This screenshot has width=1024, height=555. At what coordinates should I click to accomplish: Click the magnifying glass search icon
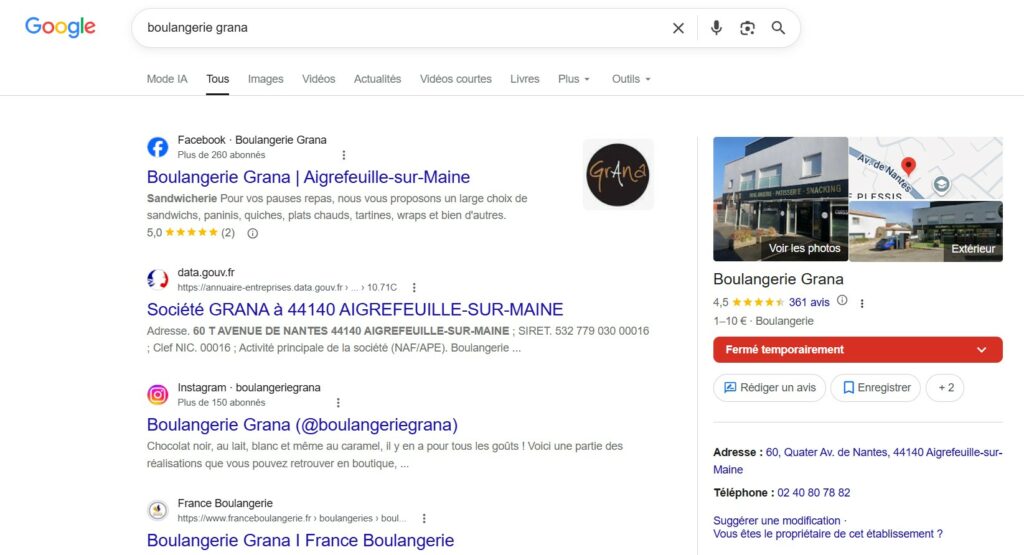778,28
